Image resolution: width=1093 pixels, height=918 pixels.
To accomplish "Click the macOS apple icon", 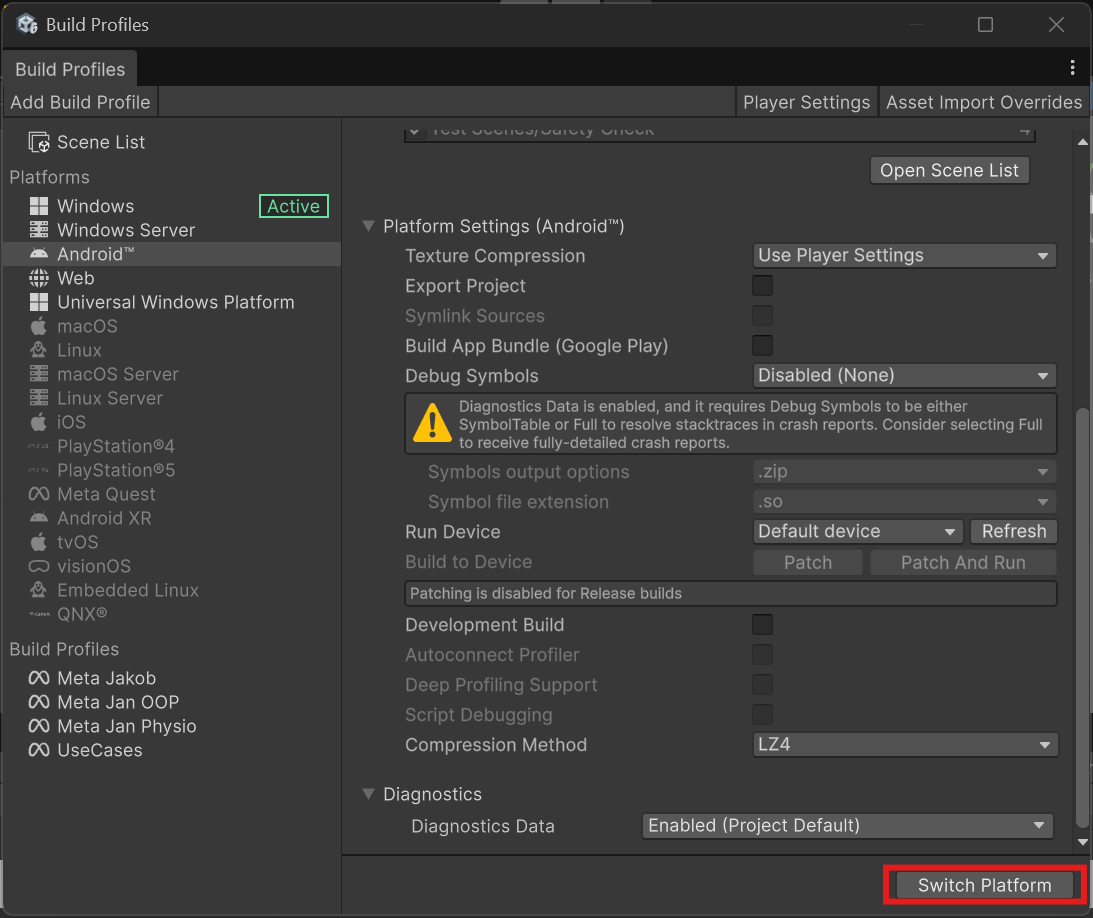I will (x=39, y=326).
